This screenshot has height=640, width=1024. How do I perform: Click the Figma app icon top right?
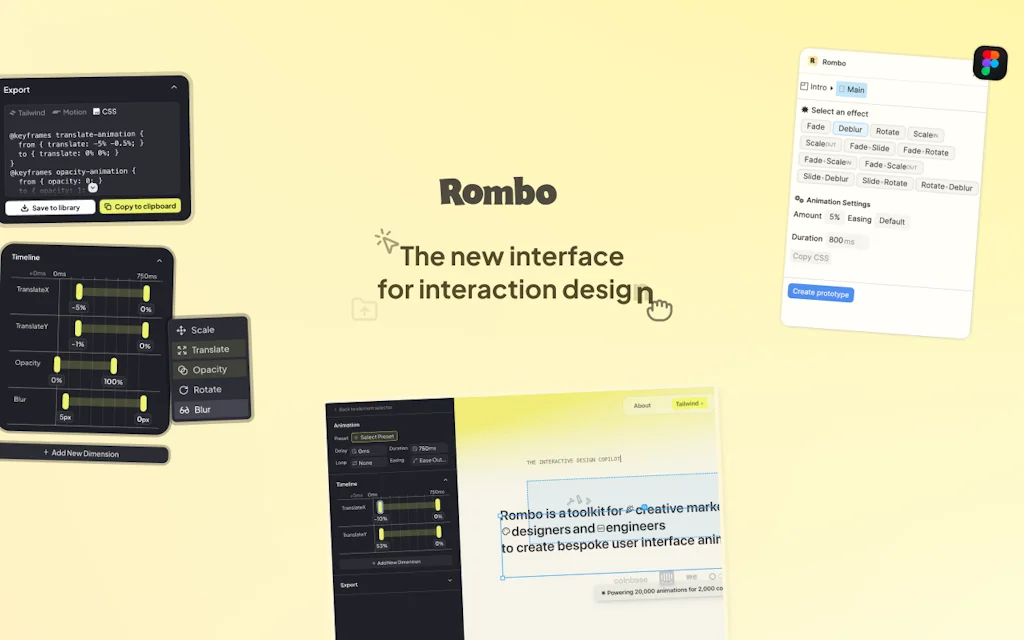tap(990, 64)
